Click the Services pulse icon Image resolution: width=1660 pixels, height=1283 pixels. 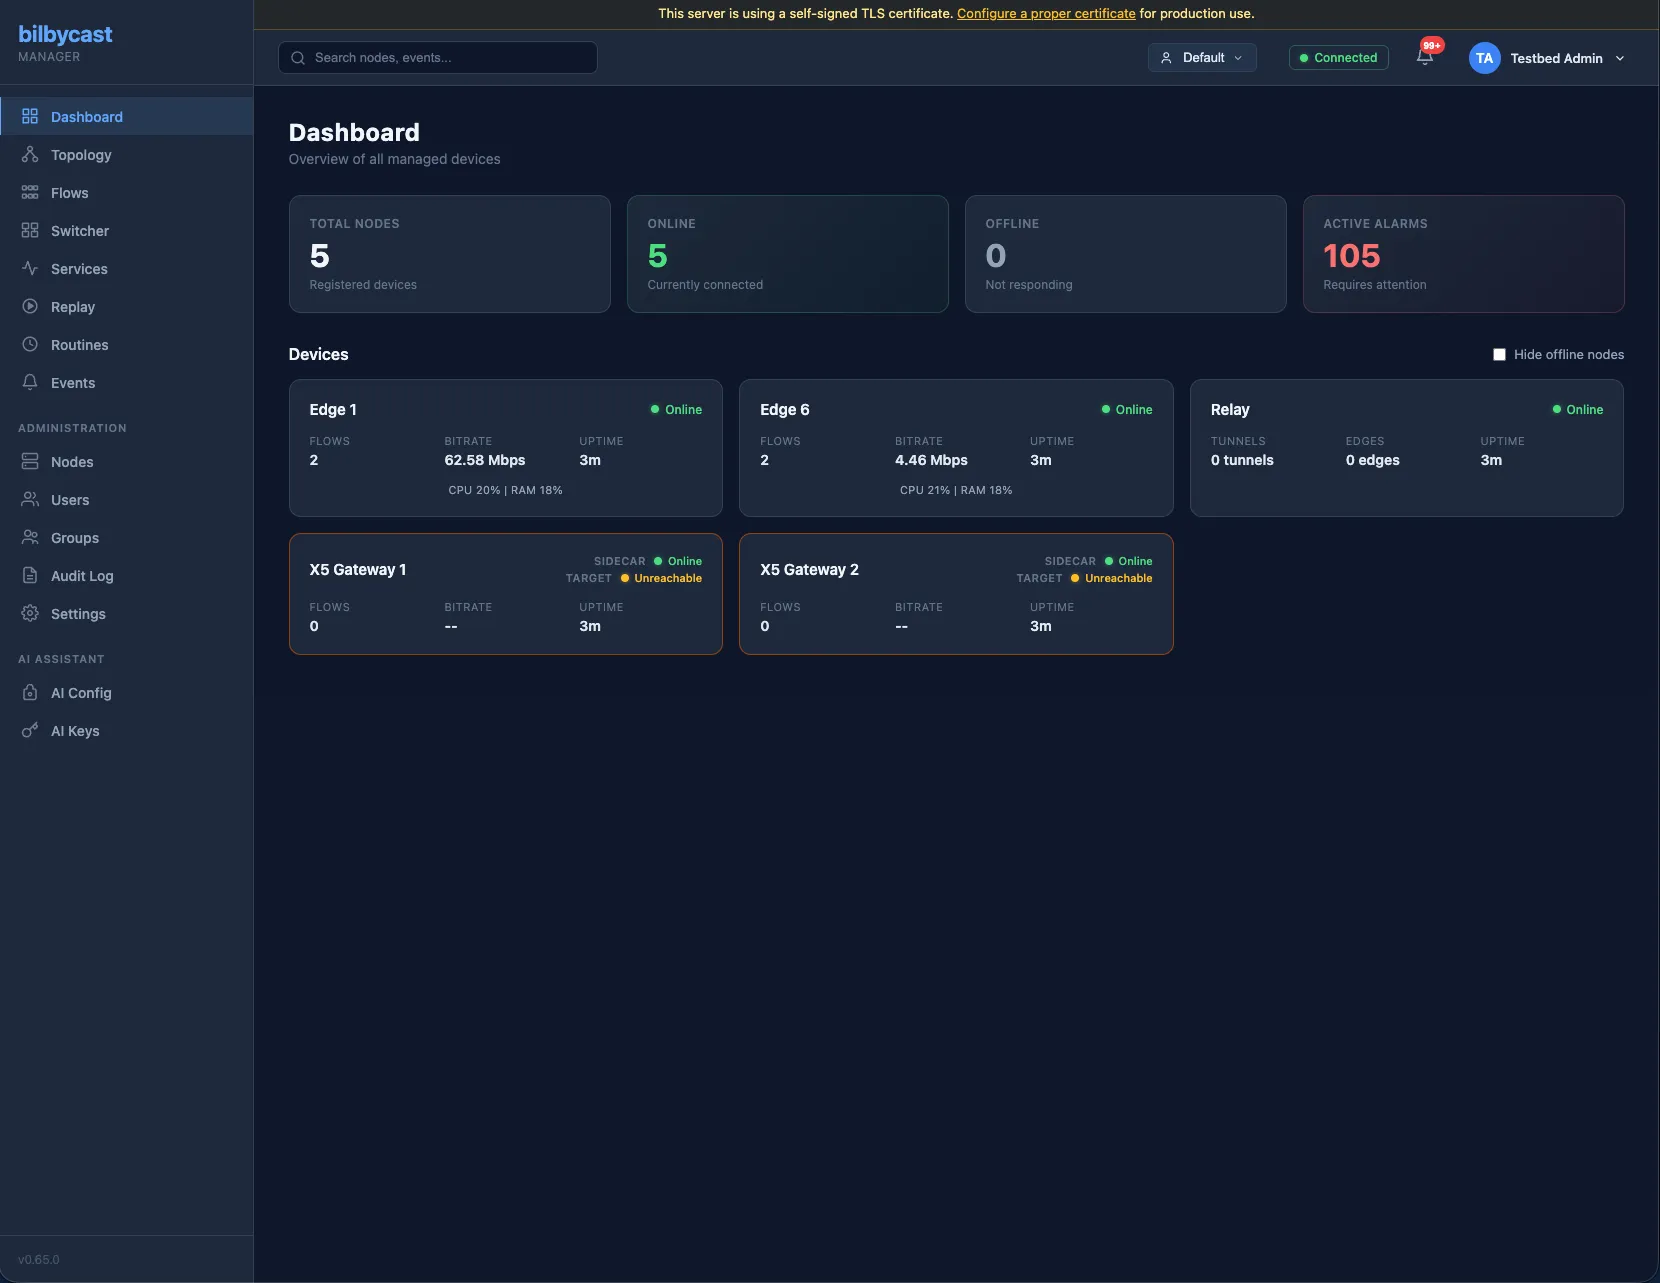30,268
